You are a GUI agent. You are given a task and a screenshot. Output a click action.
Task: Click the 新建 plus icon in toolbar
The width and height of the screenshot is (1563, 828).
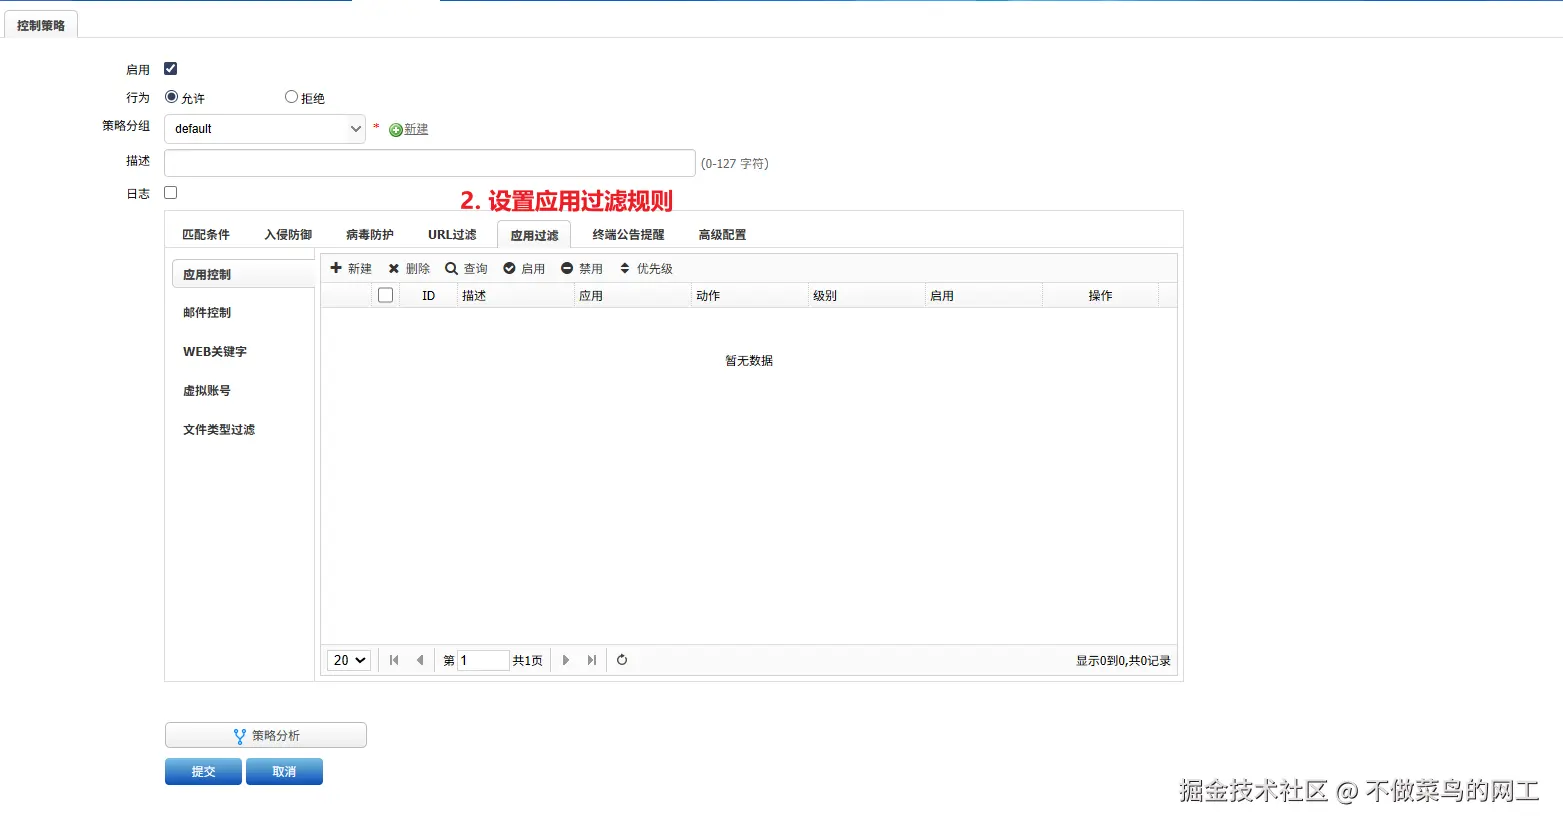click(336, 268)
